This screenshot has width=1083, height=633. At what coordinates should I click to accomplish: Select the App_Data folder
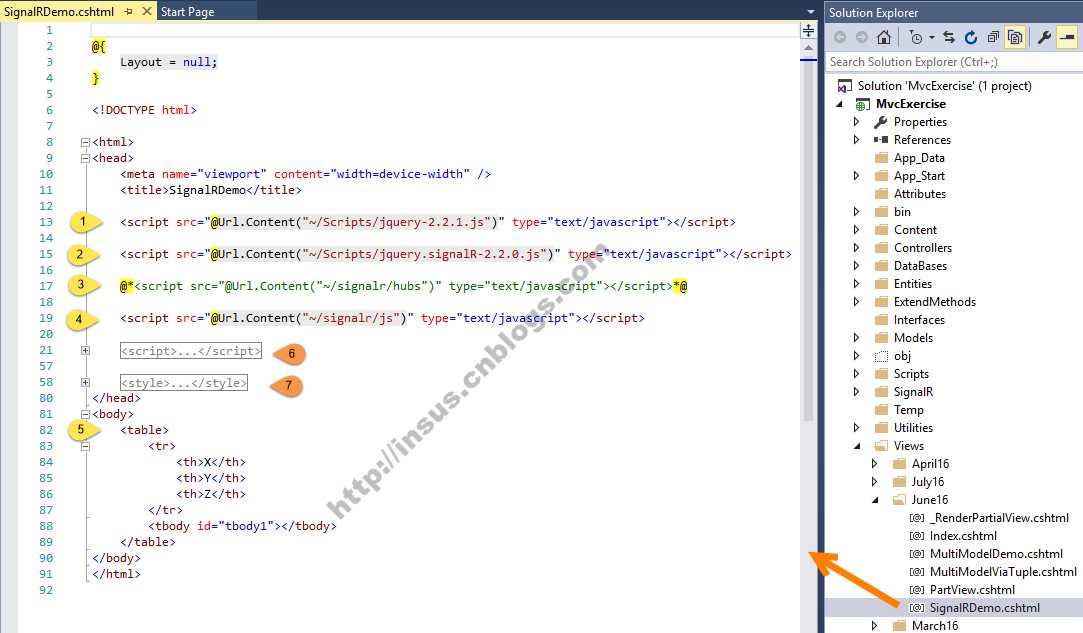(919, 158)
